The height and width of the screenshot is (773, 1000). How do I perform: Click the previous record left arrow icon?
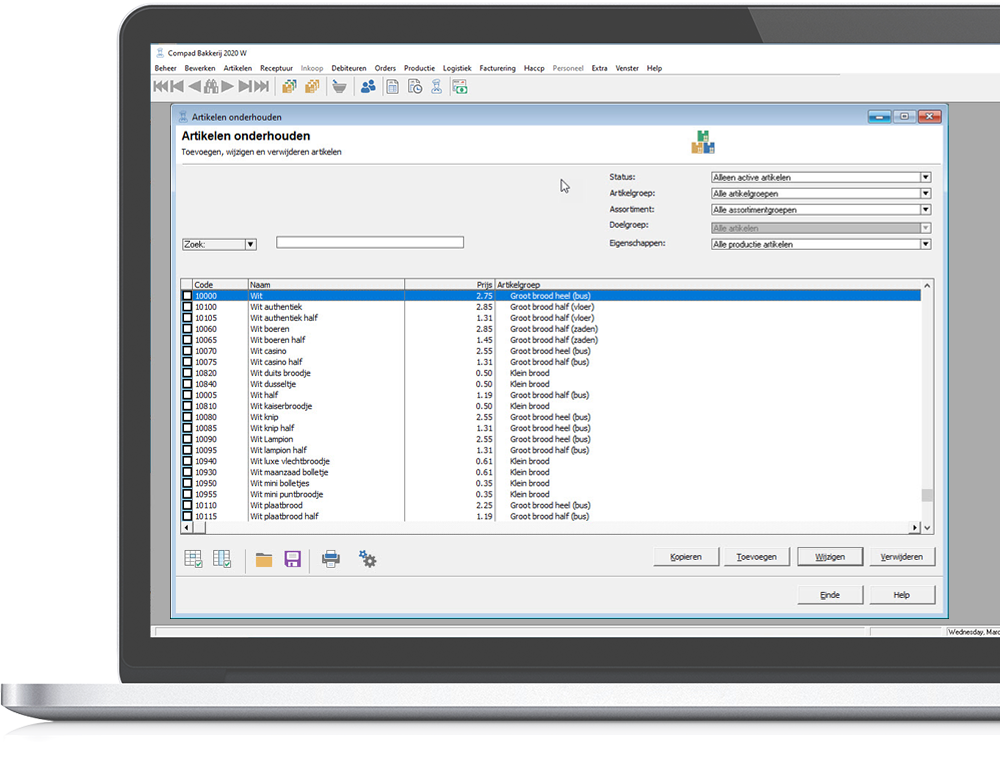(195, 87)
